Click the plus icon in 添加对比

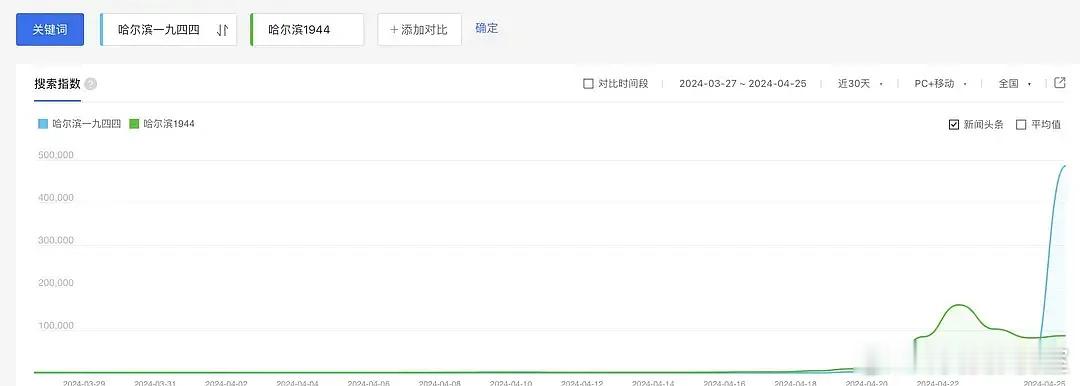point(395,30)
